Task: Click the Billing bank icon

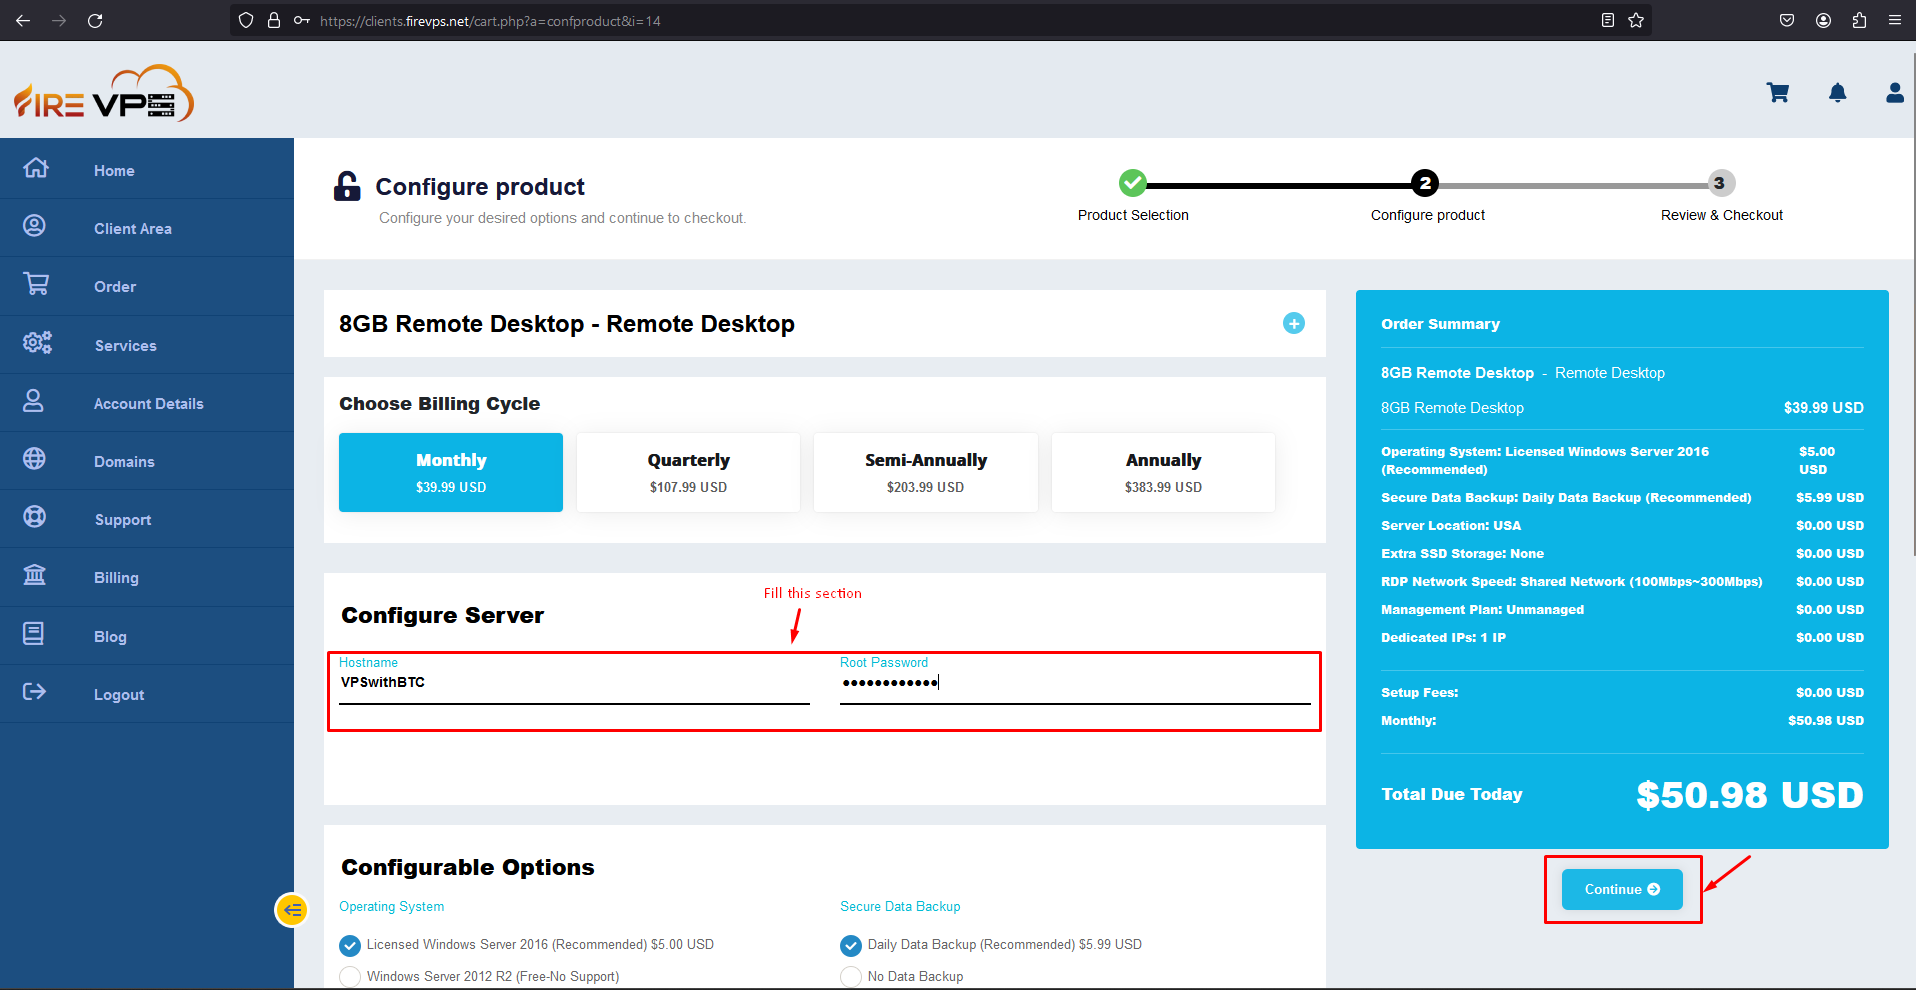Action: tap(35, 575)
